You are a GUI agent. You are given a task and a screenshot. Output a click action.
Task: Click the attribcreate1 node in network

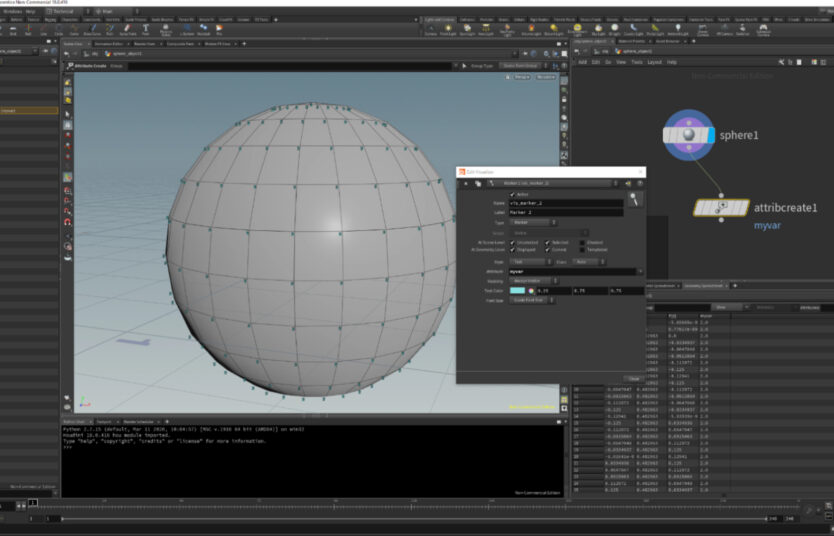click(x=722, y=207)
